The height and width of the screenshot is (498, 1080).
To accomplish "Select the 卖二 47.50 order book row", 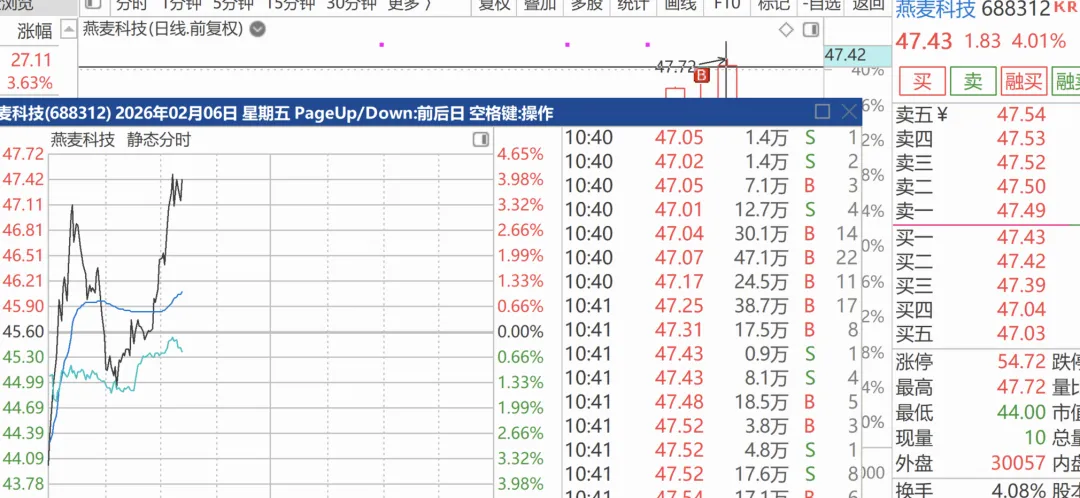I will 986,187.
